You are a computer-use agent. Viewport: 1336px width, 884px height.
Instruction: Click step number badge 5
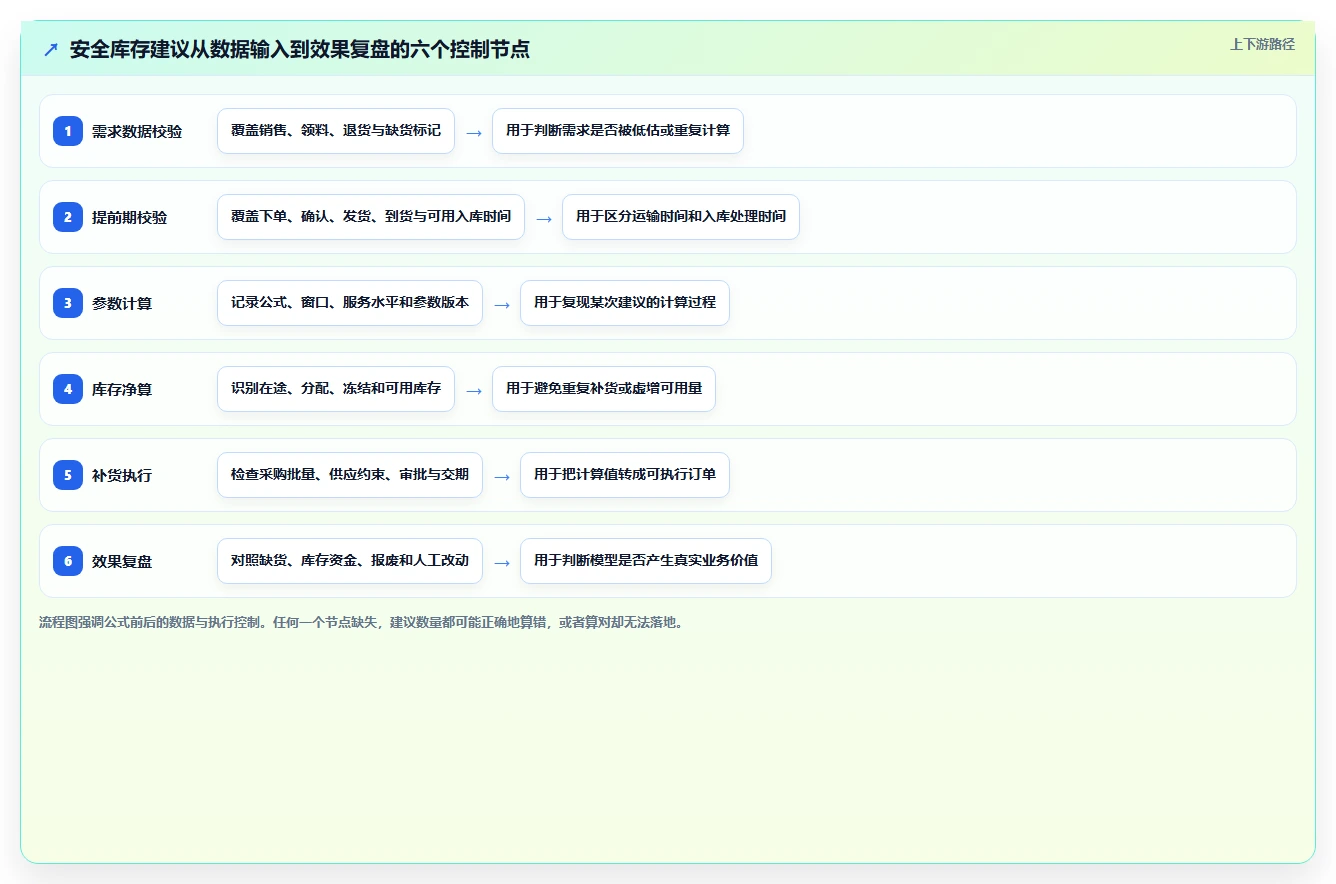68,475
